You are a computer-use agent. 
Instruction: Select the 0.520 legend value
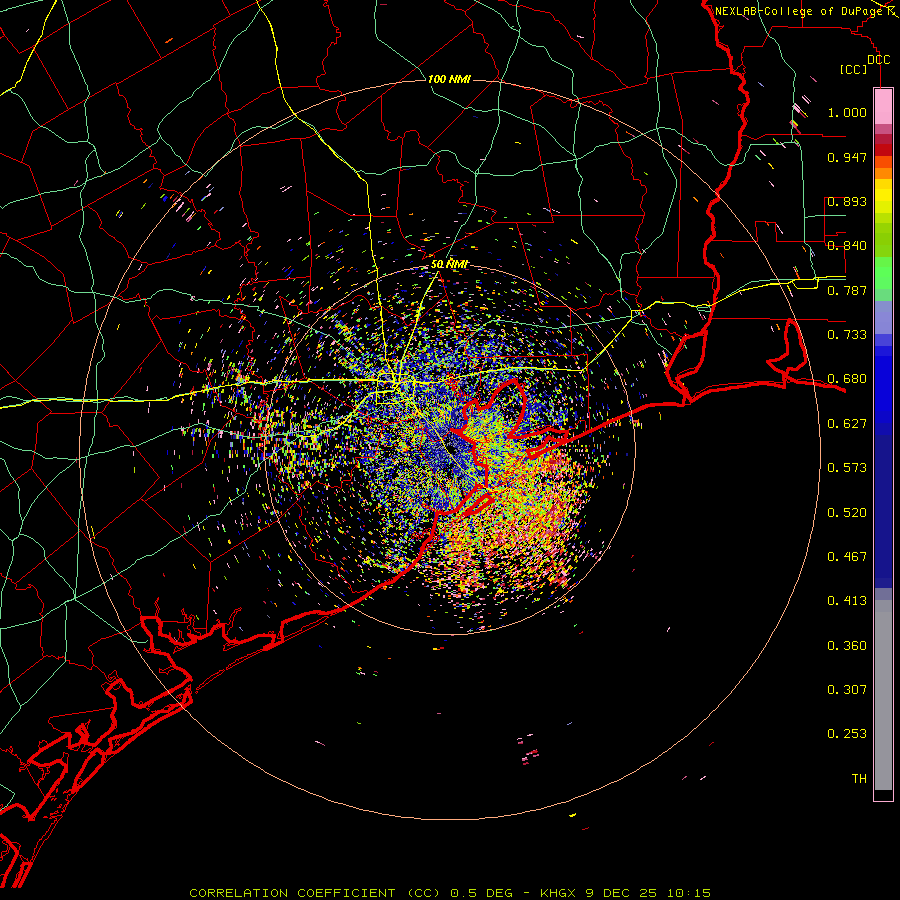pyautogui.click(x=847, y=513)
